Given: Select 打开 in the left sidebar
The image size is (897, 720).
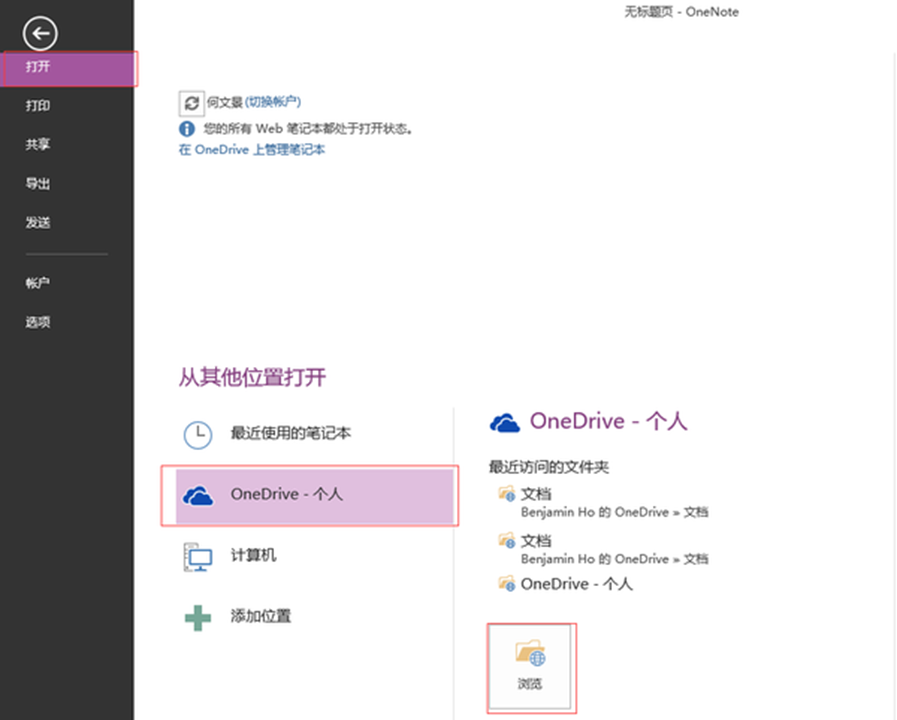Looking at the screenshot, I should tap(69, 67).
